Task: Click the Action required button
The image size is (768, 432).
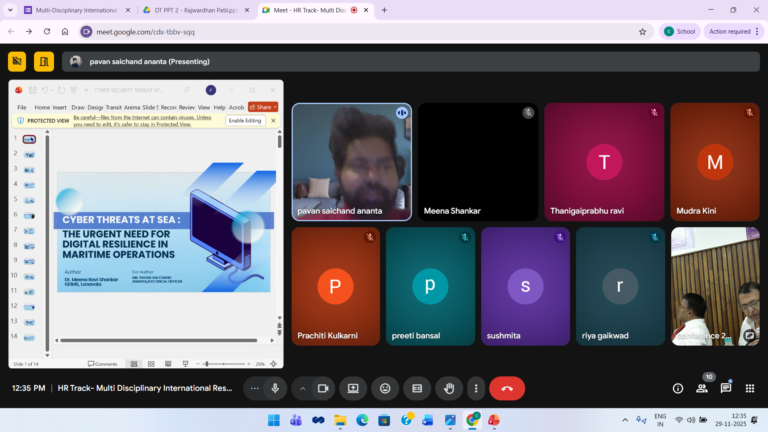Action: pyautogui.click(x=729, y=31)
